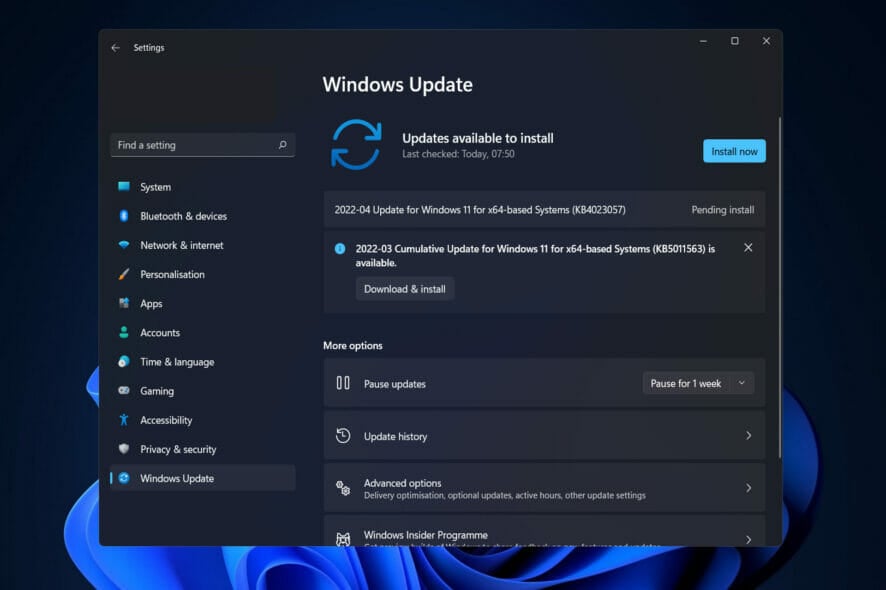This screenshot has height=590, width=886.
Task: Click Download & install for KB5011563
Action: point(405,288)
